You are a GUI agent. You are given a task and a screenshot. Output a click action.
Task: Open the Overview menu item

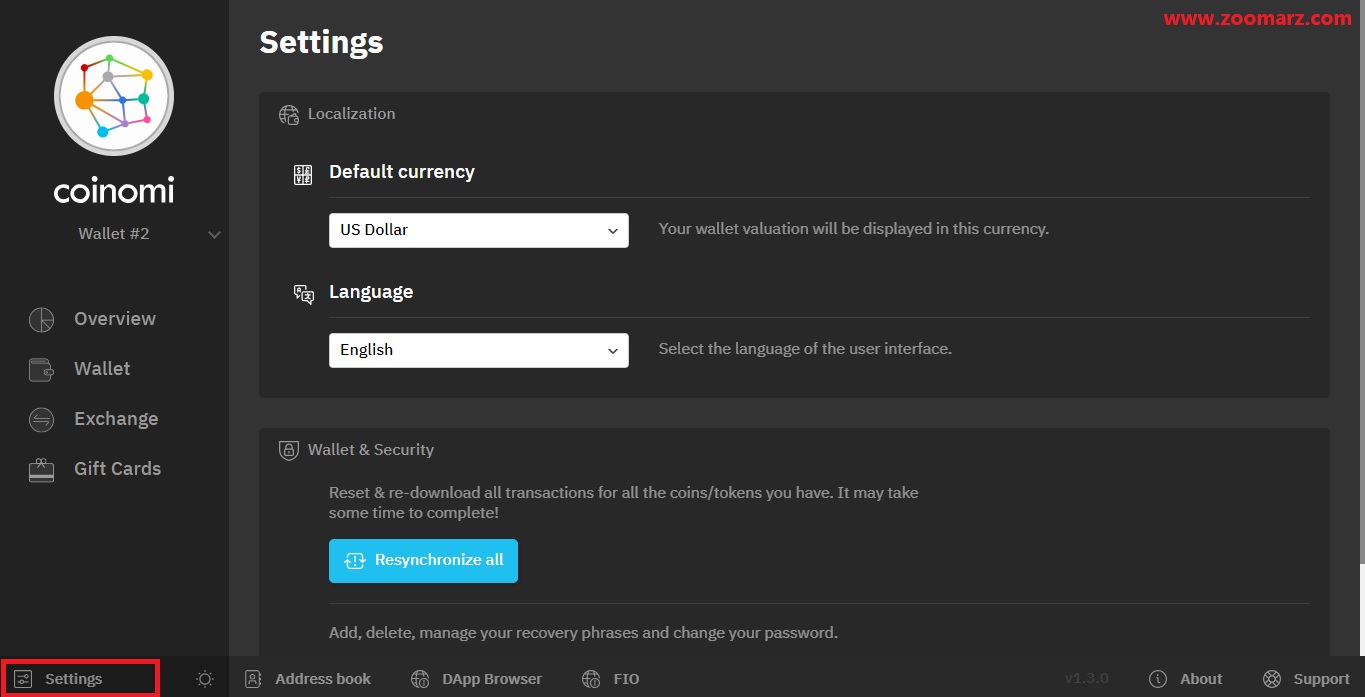coord(115,319)
